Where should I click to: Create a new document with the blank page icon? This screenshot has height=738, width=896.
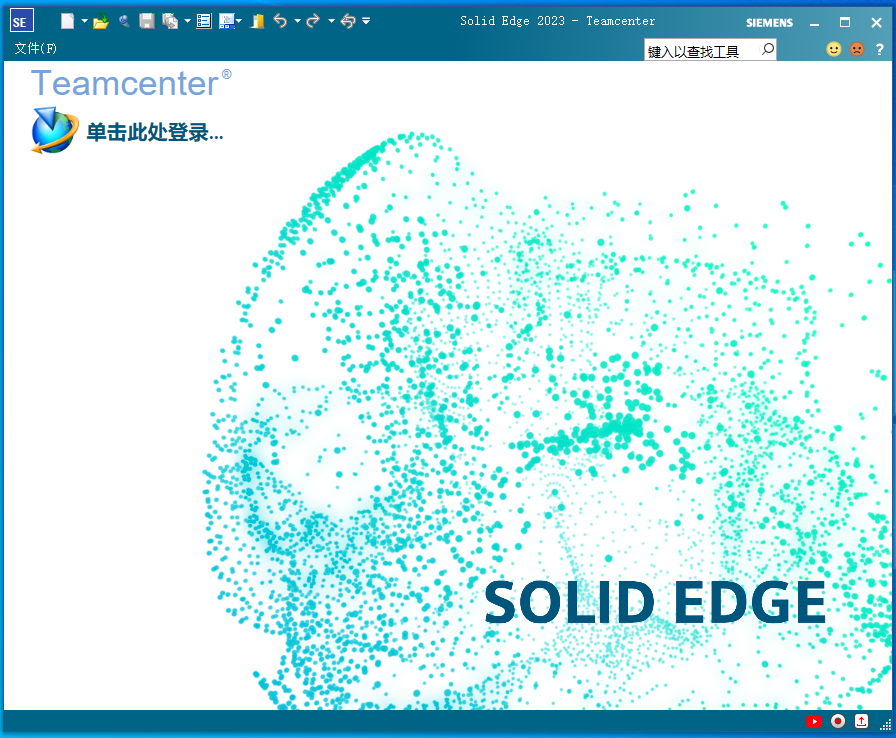point(67,21)
